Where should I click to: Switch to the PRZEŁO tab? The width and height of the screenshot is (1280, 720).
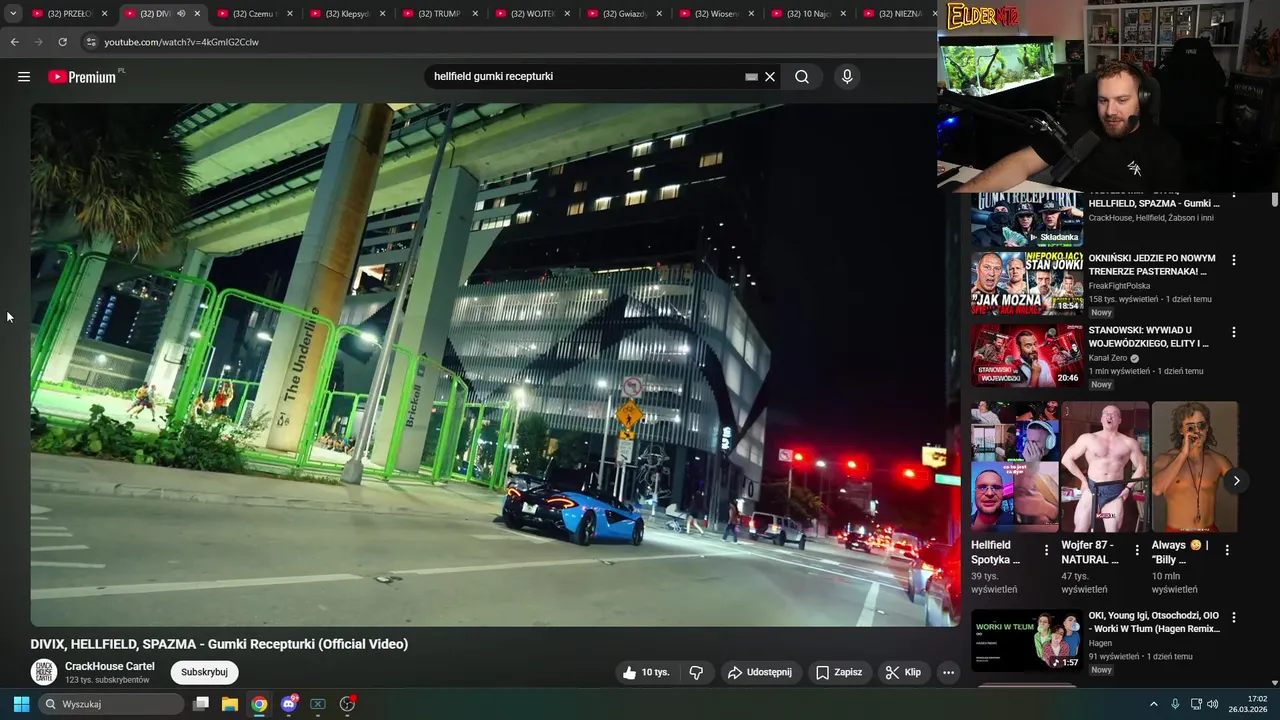point(69,14)
